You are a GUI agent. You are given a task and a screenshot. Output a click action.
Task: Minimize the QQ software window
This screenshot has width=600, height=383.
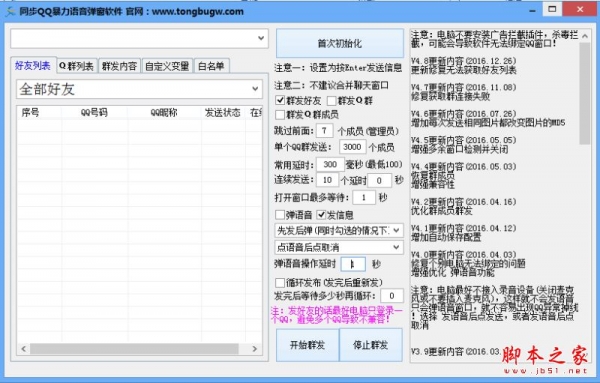click(532, 10)
